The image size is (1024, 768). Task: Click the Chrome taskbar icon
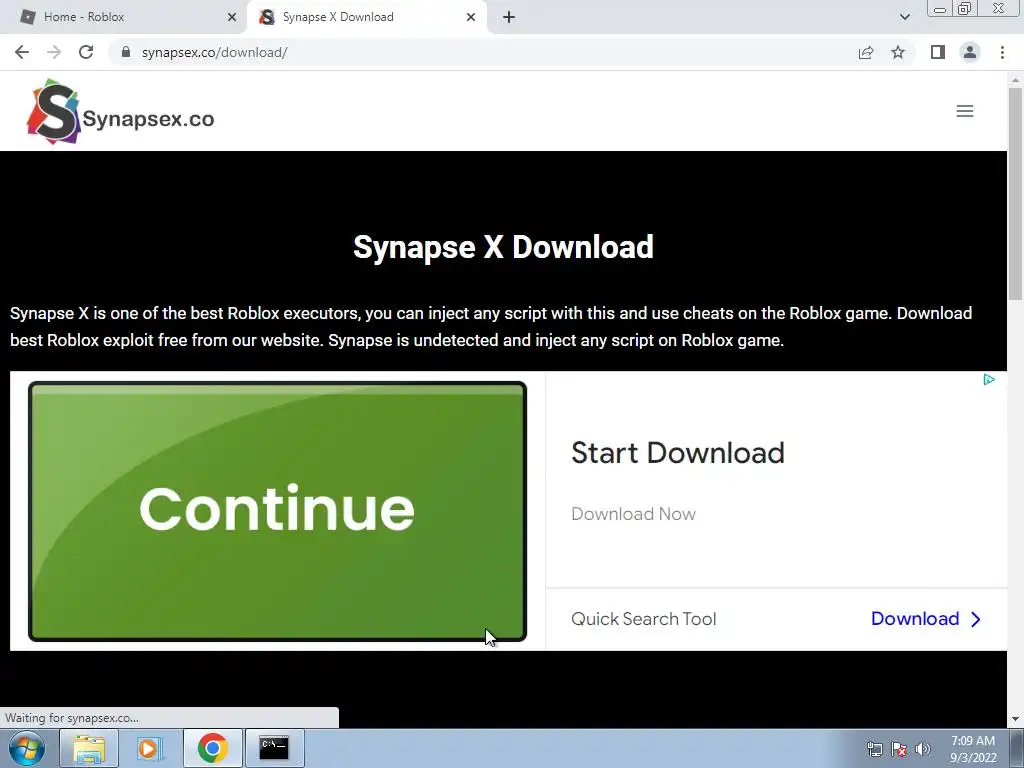[x=212, y=748]
